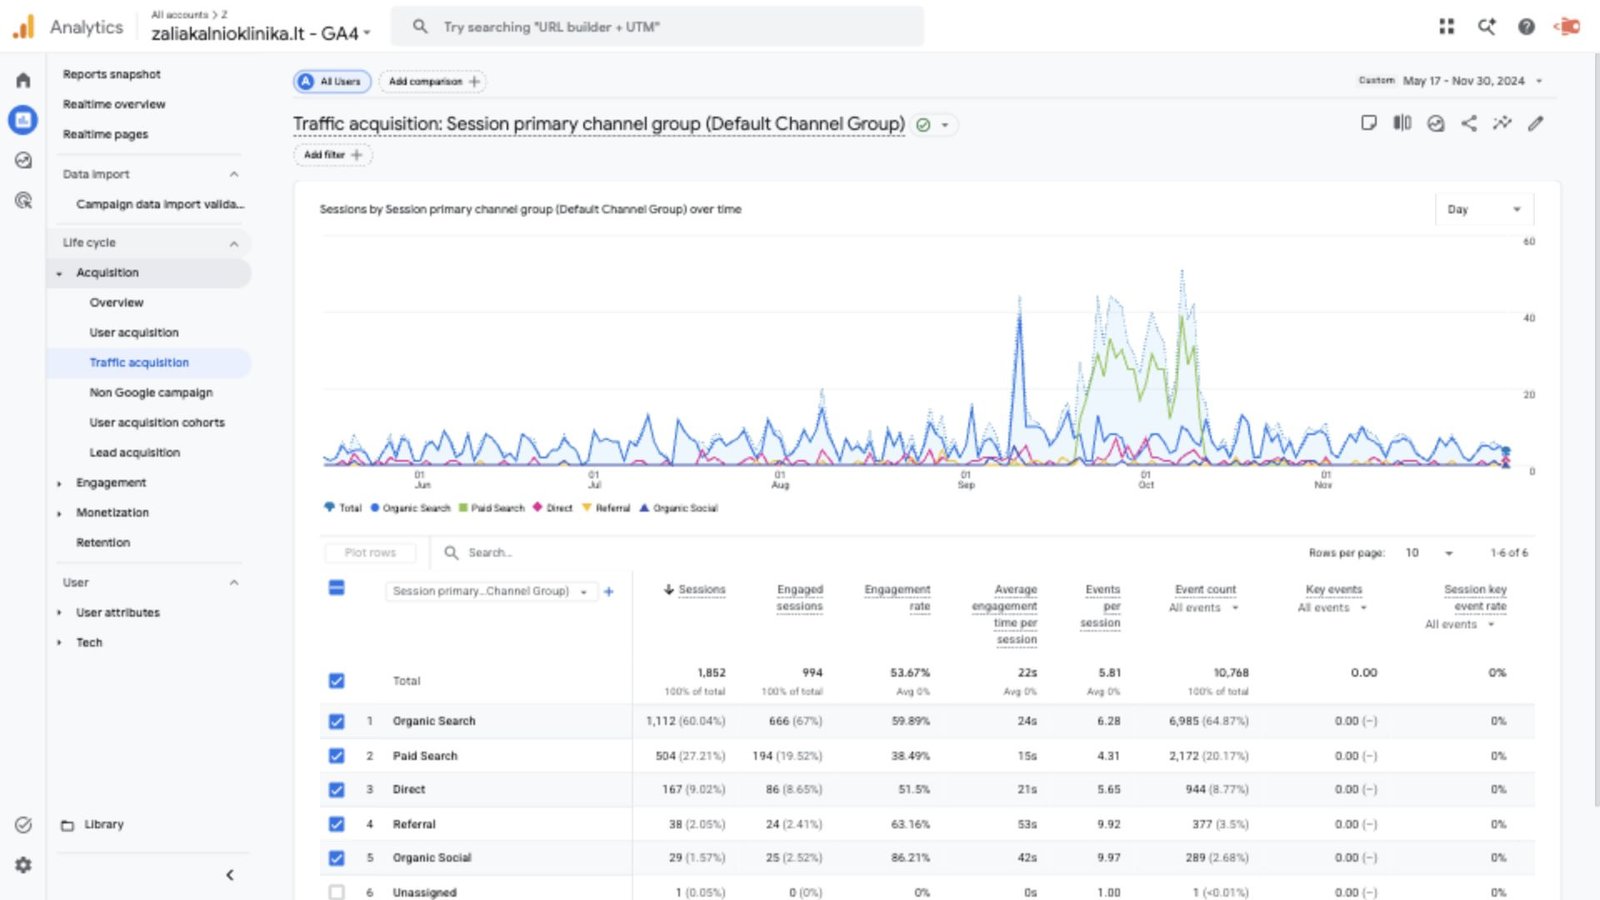Click the share report icon

(x=1469, y=123)
